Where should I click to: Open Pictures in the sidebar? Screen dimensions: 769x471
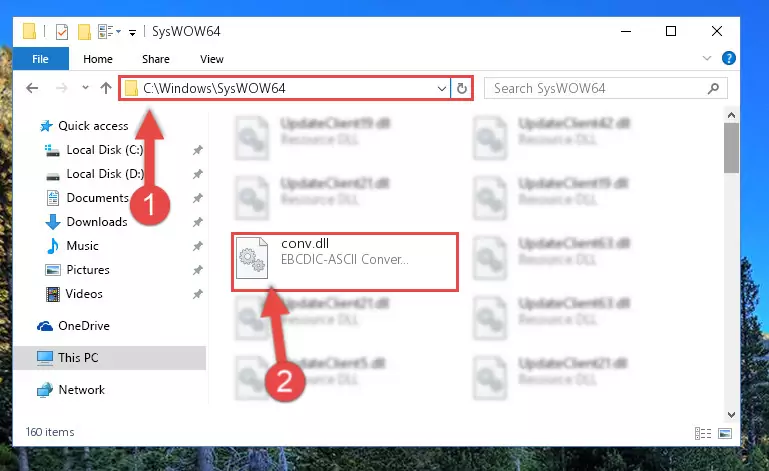tap(88, 270)
